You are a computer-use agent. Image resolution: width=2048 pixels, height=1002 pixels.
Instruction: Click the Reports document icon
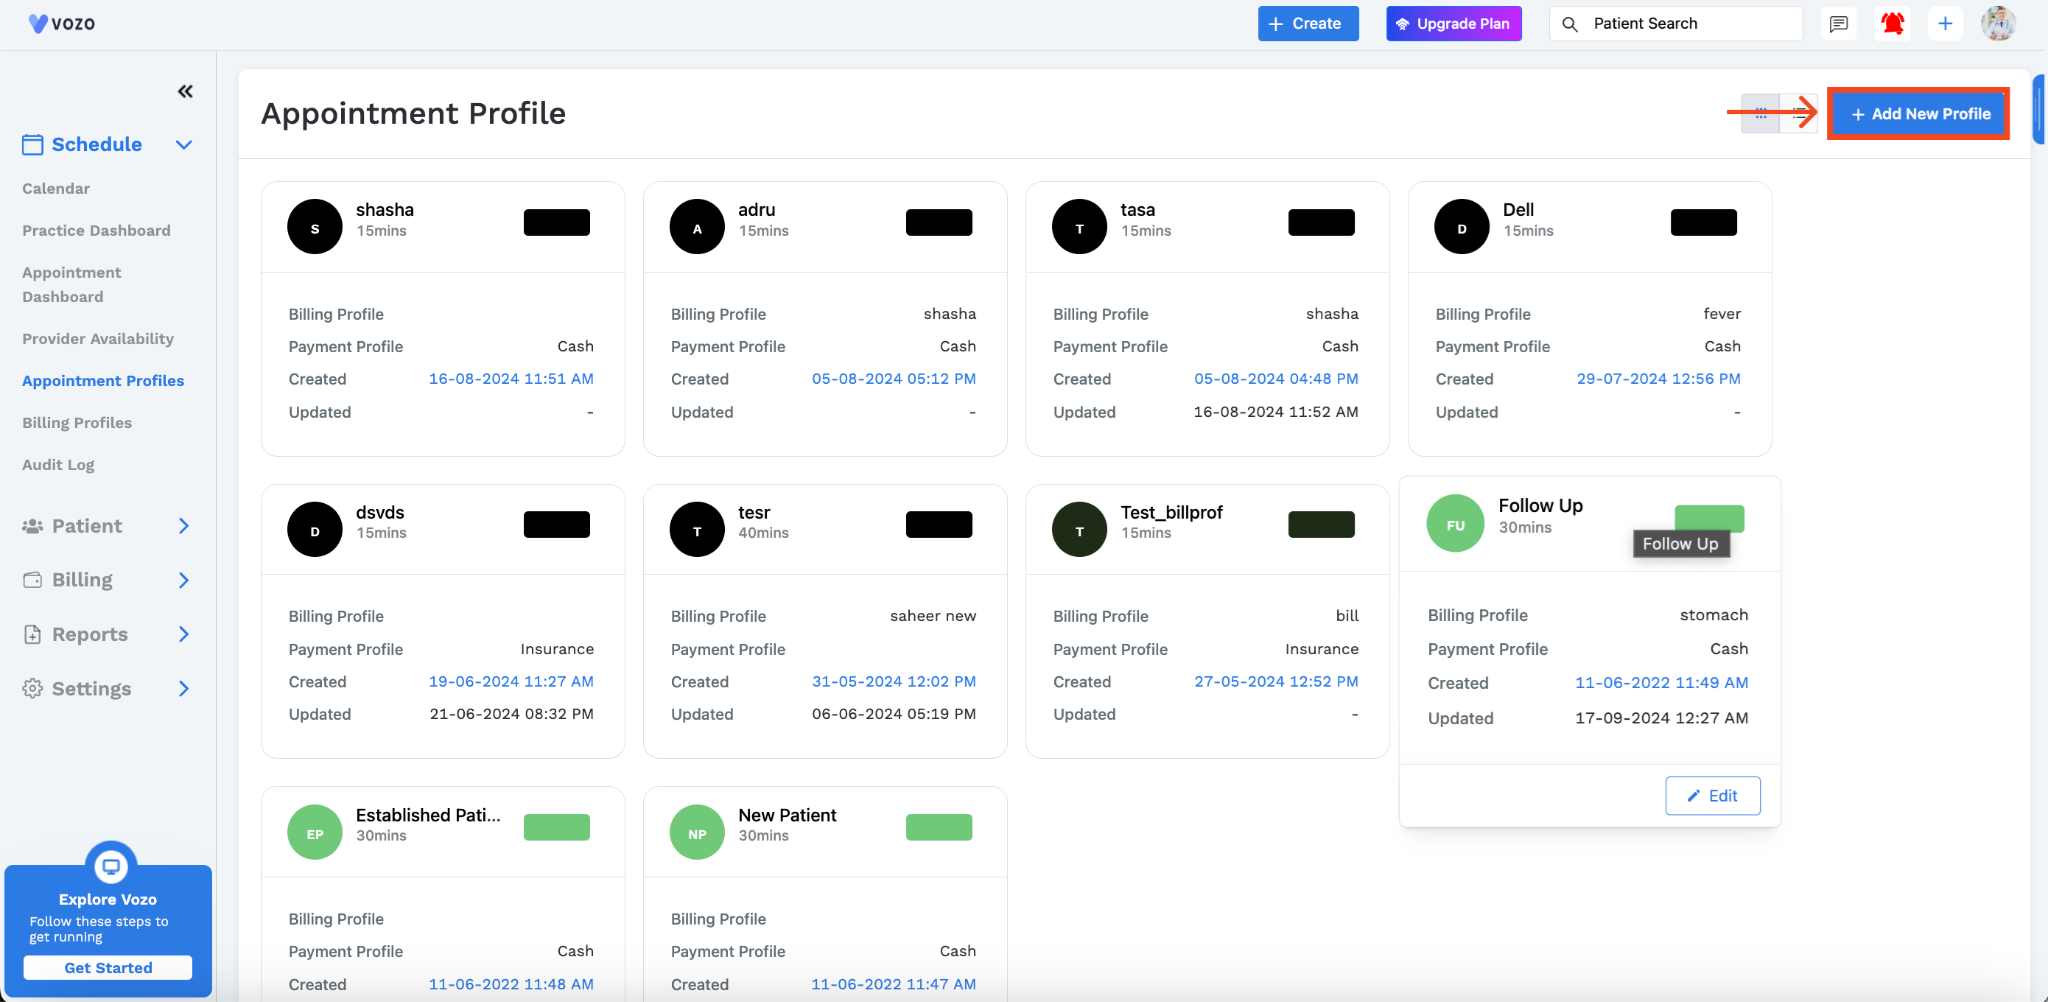coord(33,634)
